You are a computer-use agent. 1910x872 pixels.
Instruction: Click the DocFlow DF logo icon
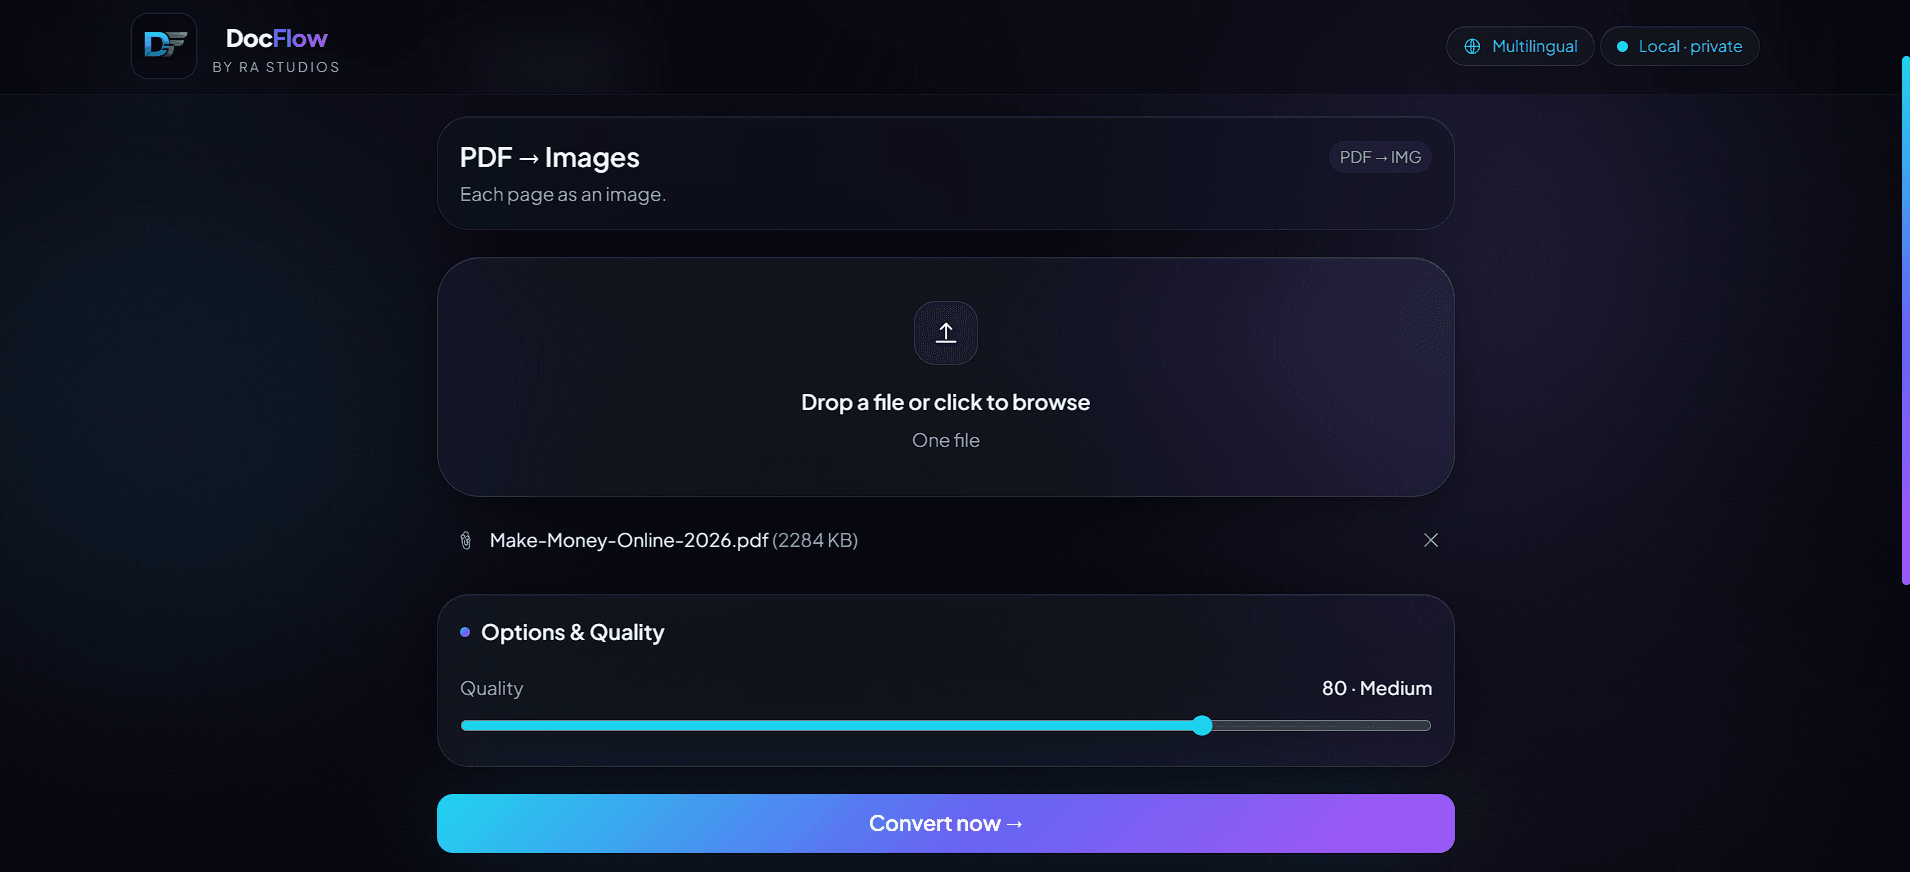click(x=164, y=46)
